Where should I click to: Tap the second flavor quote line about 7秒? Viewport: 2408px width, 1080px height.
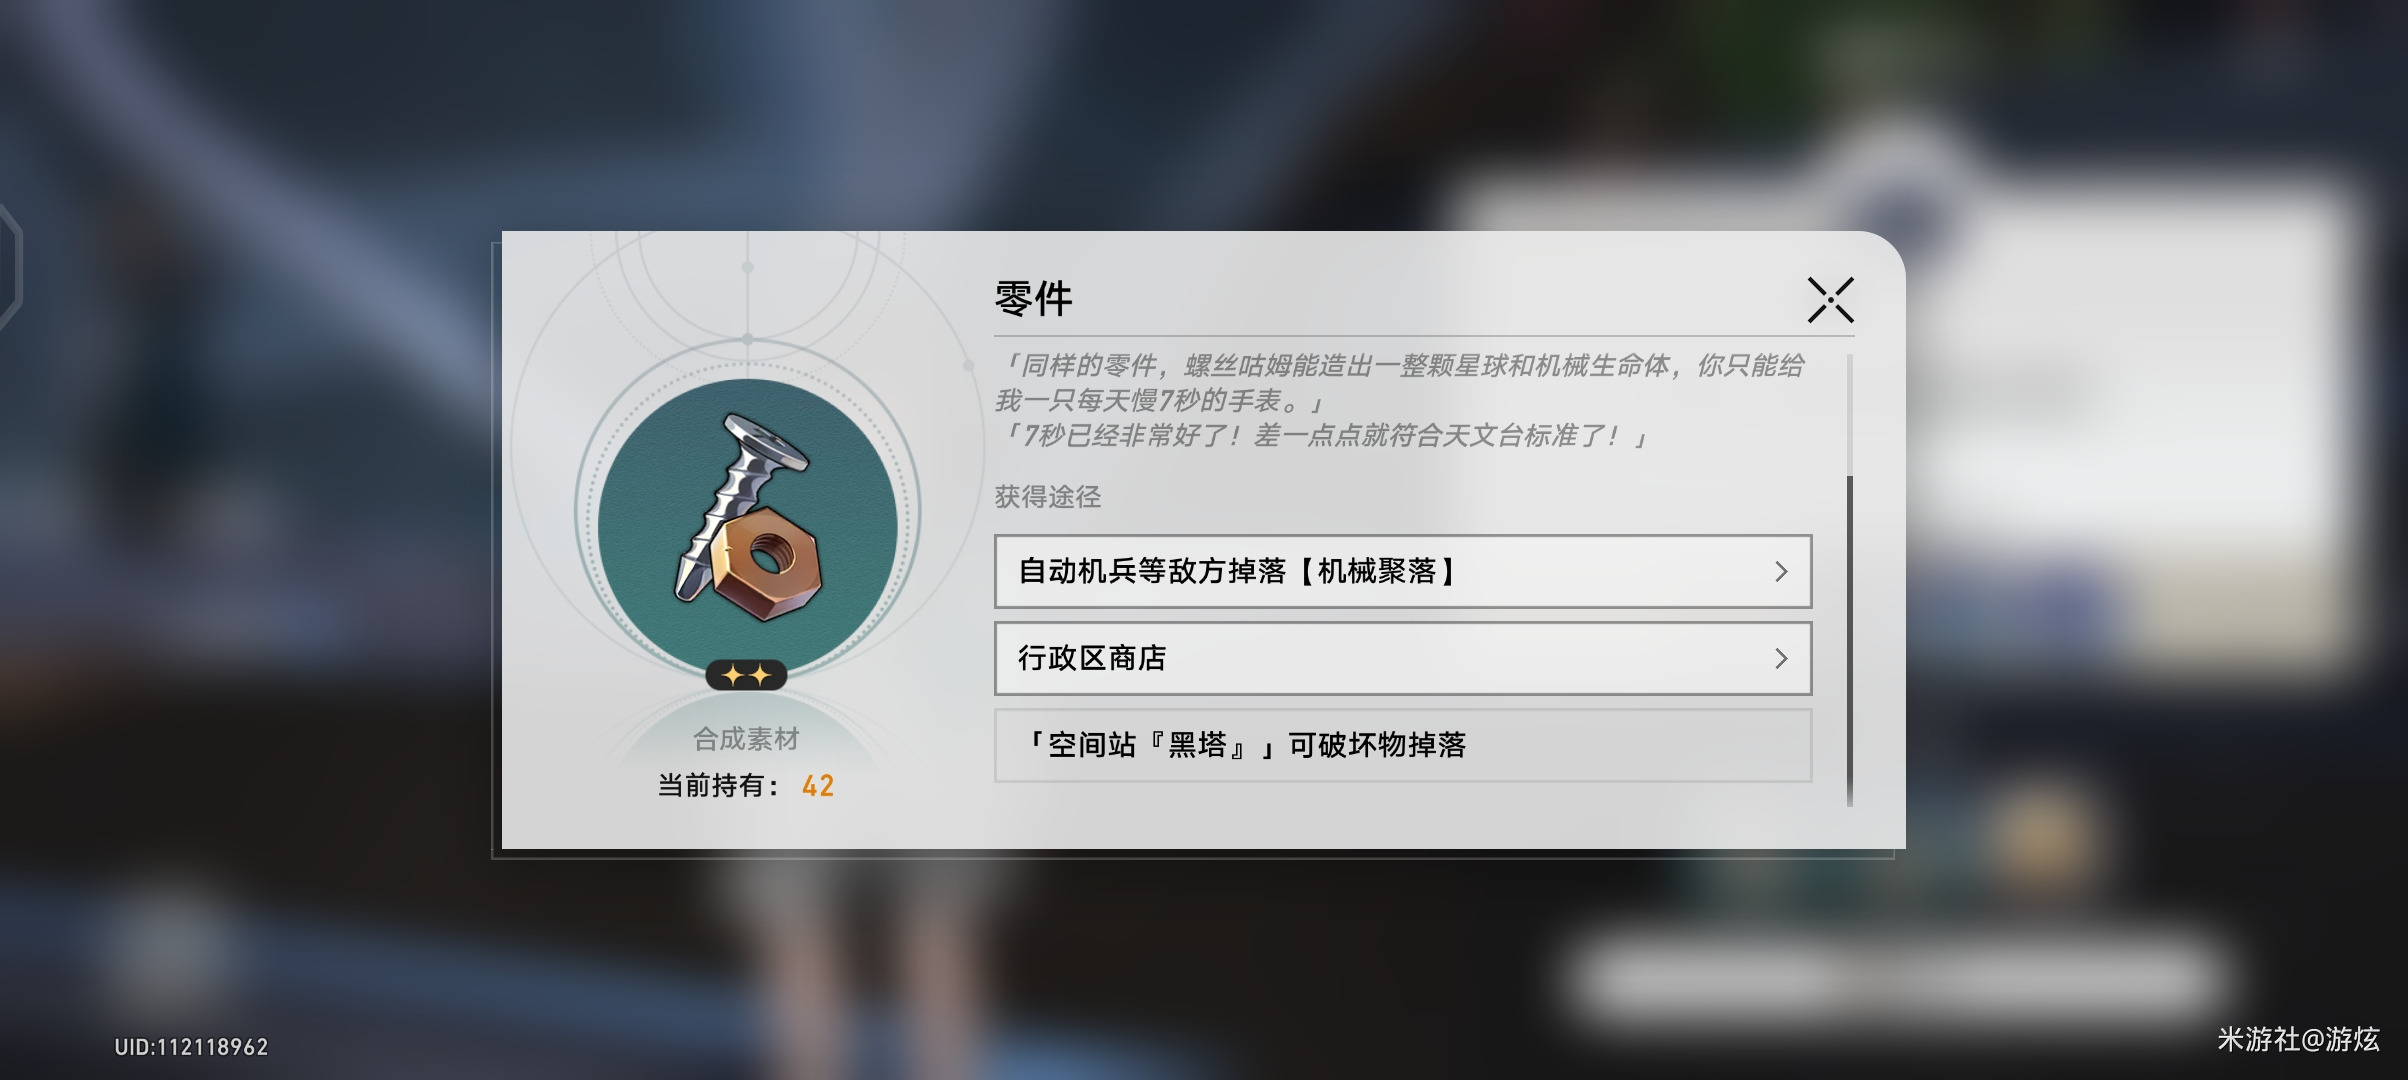pyautogui.click(x=1322, y=436)
